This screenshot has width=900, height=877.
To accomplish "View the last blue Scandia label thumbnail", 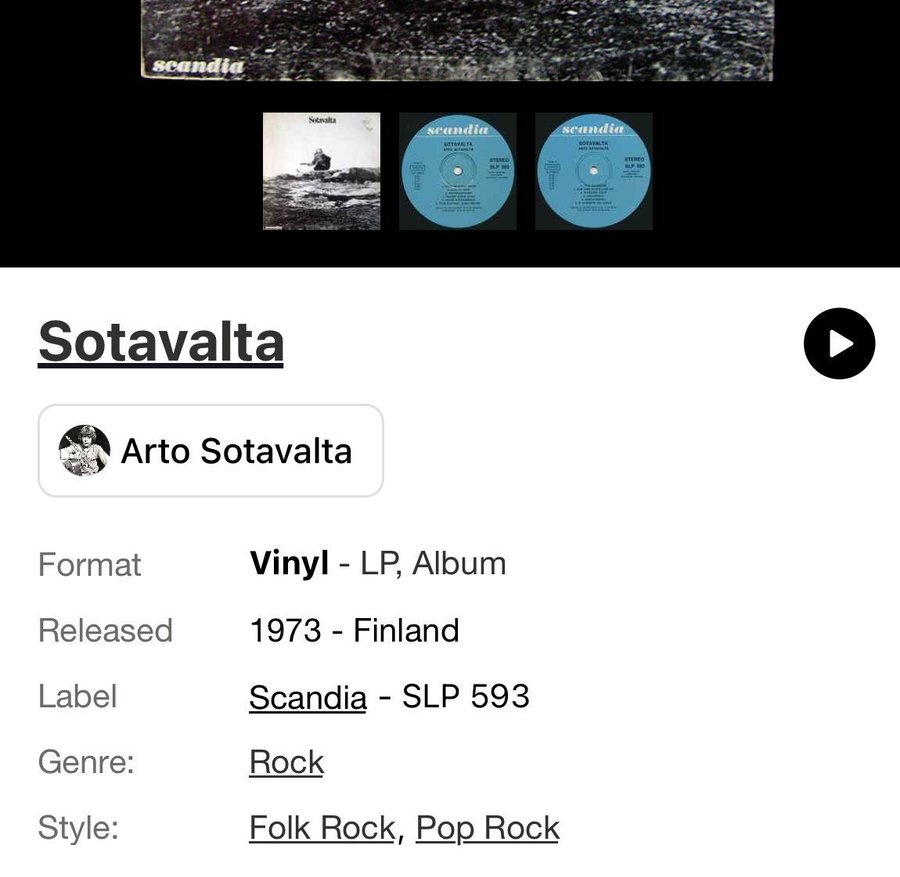I will point(594,171).
